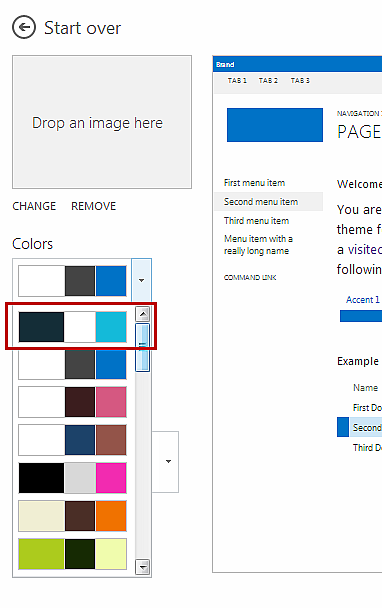Click the Third D row in example list

pos(367,447)
